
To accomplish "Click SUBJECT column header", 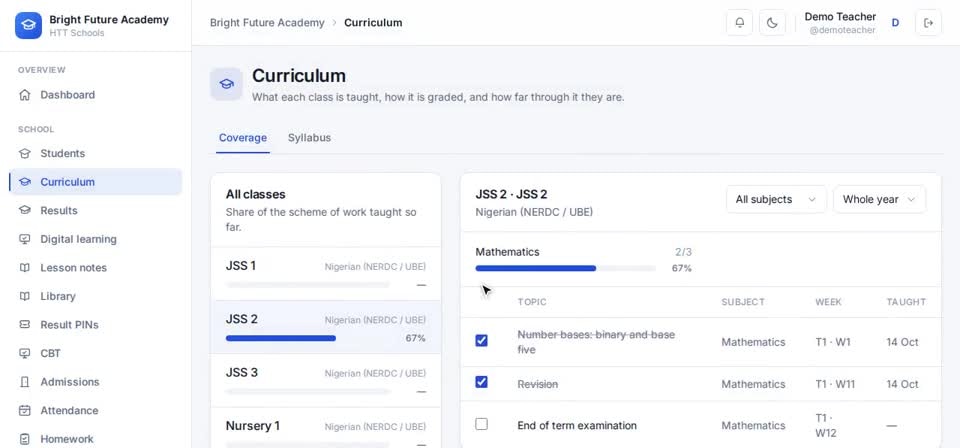I will [x=743, y=302].
